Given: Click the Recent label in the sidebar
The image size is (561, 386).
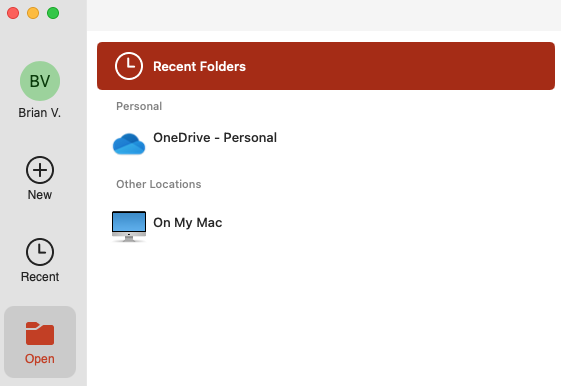Looking at the screenshot, I should click(40, 277).
